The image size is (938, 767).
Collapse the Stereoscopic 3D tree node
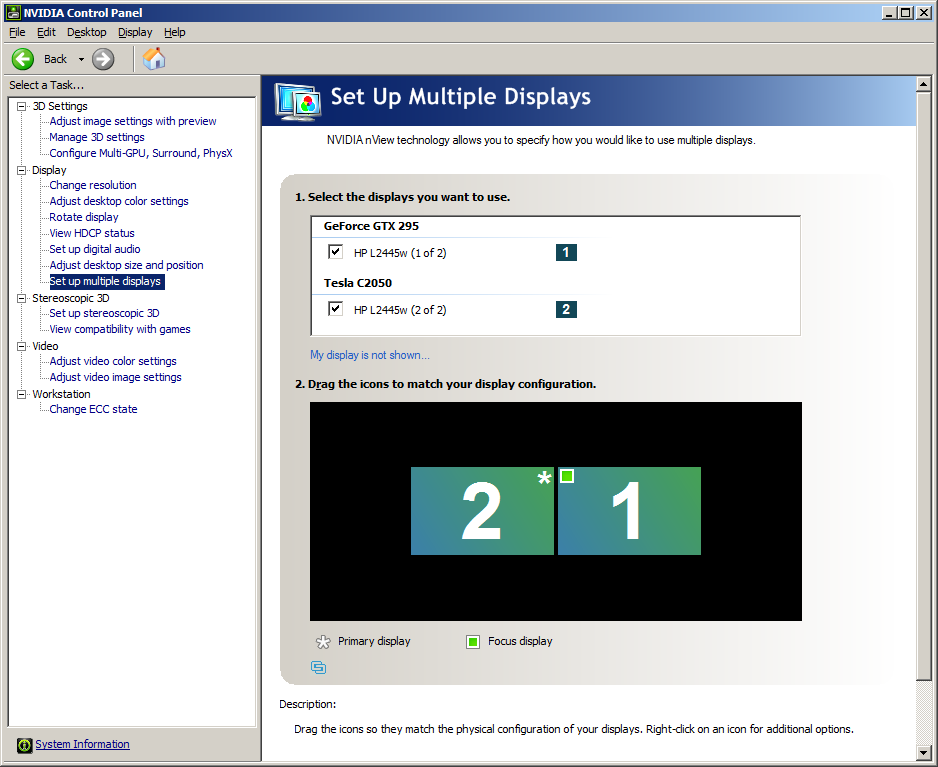pos(22,299)
